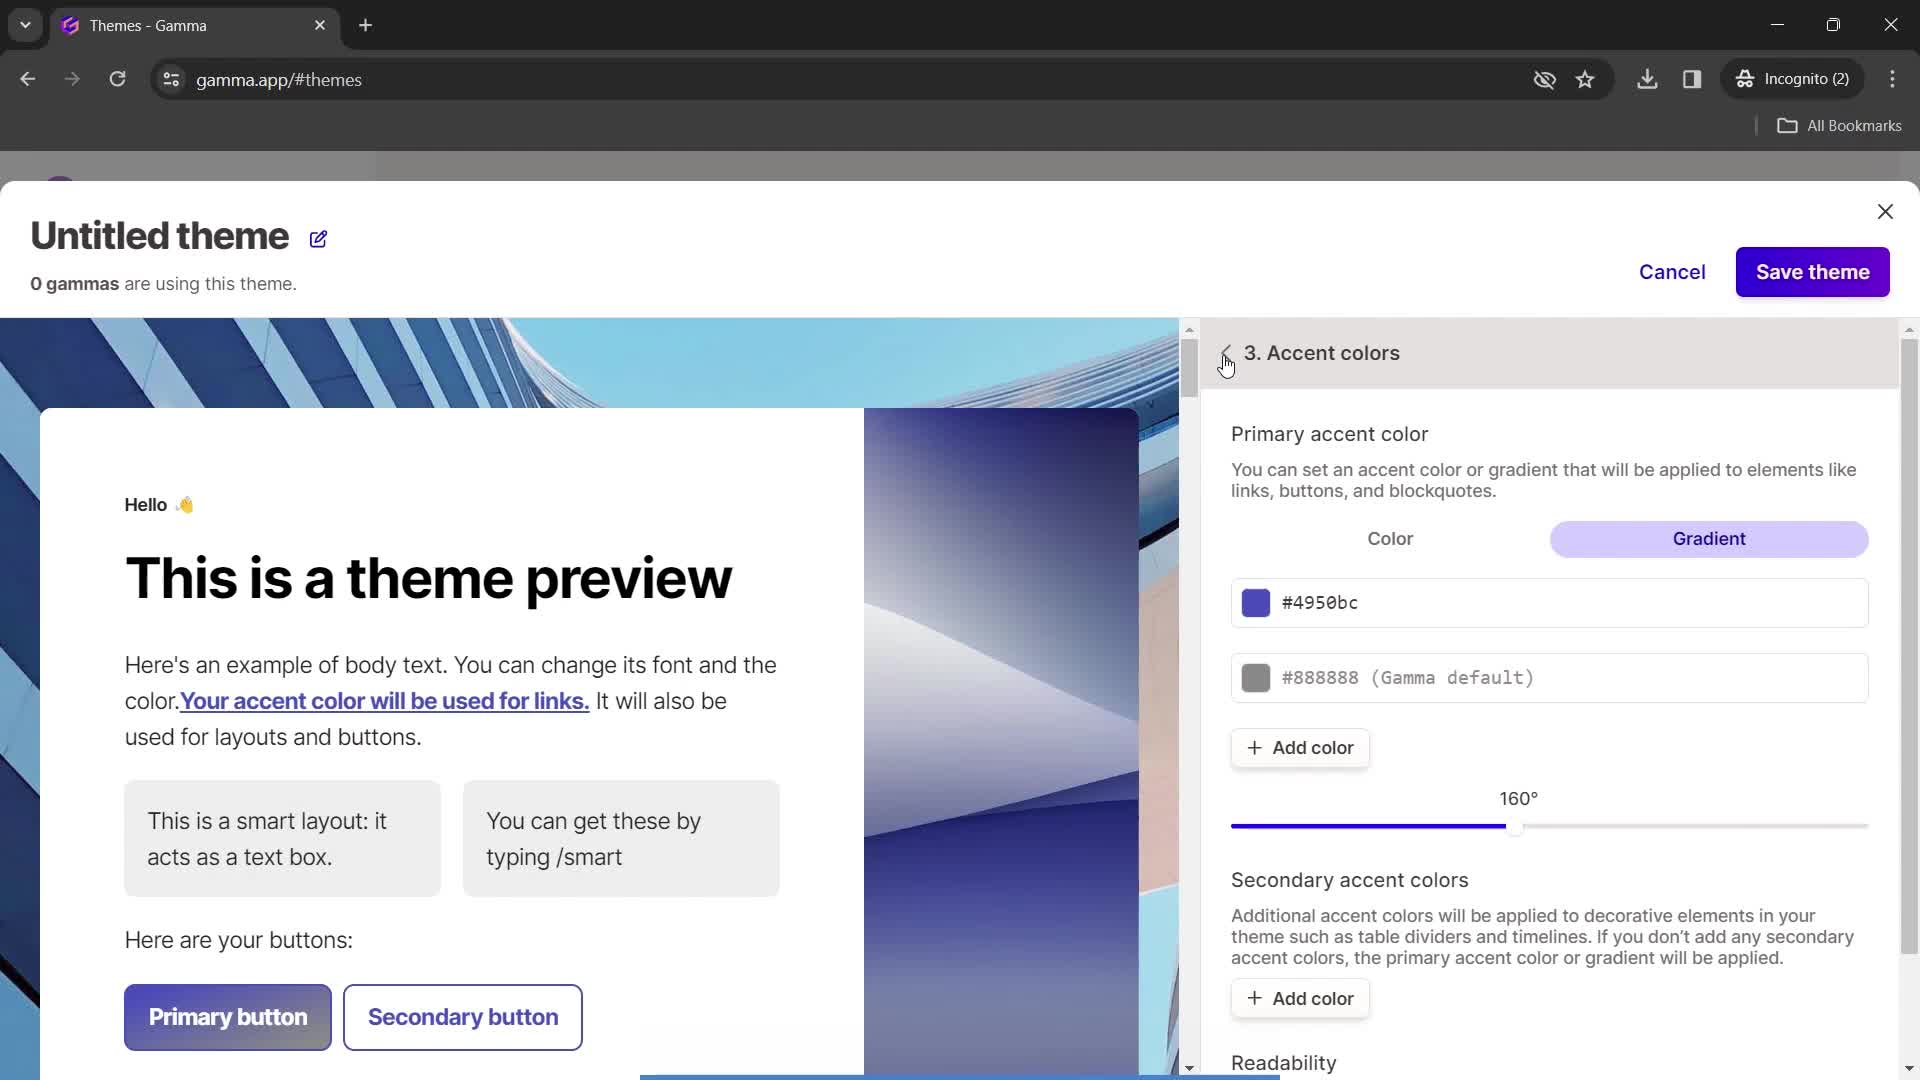The image size is (1920, 1080).
Task: Click Add color for secondary accent
Action: click(1302, 998)
